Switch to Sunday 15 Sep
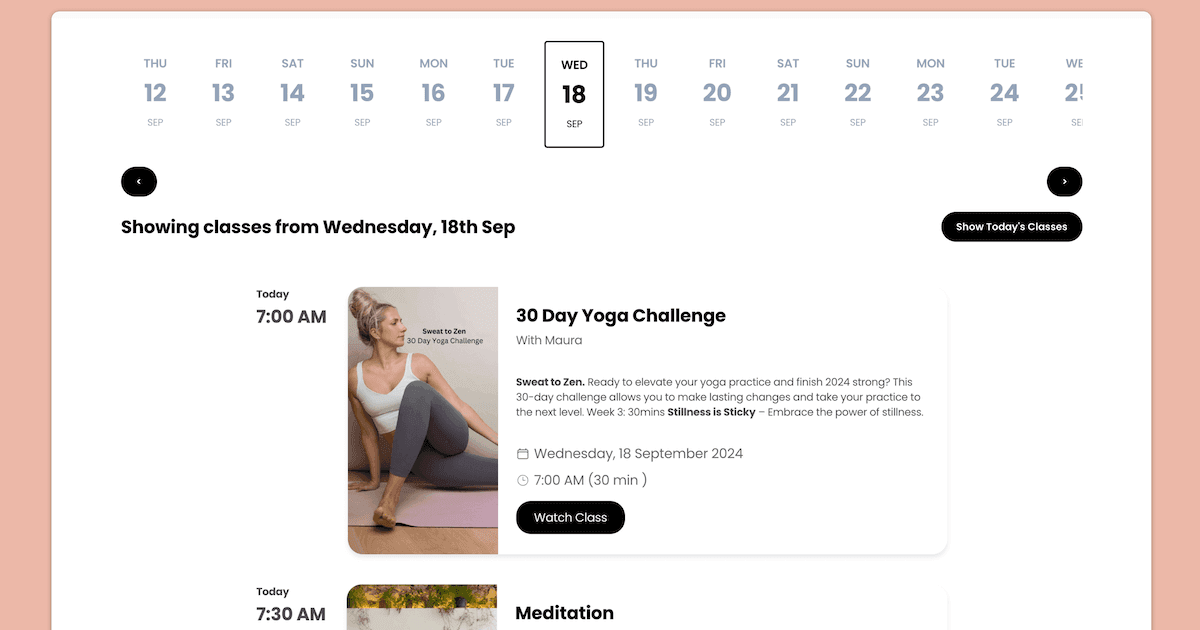Image resolution: width=1200 pixels, height=630 pixels. [362, 93]
